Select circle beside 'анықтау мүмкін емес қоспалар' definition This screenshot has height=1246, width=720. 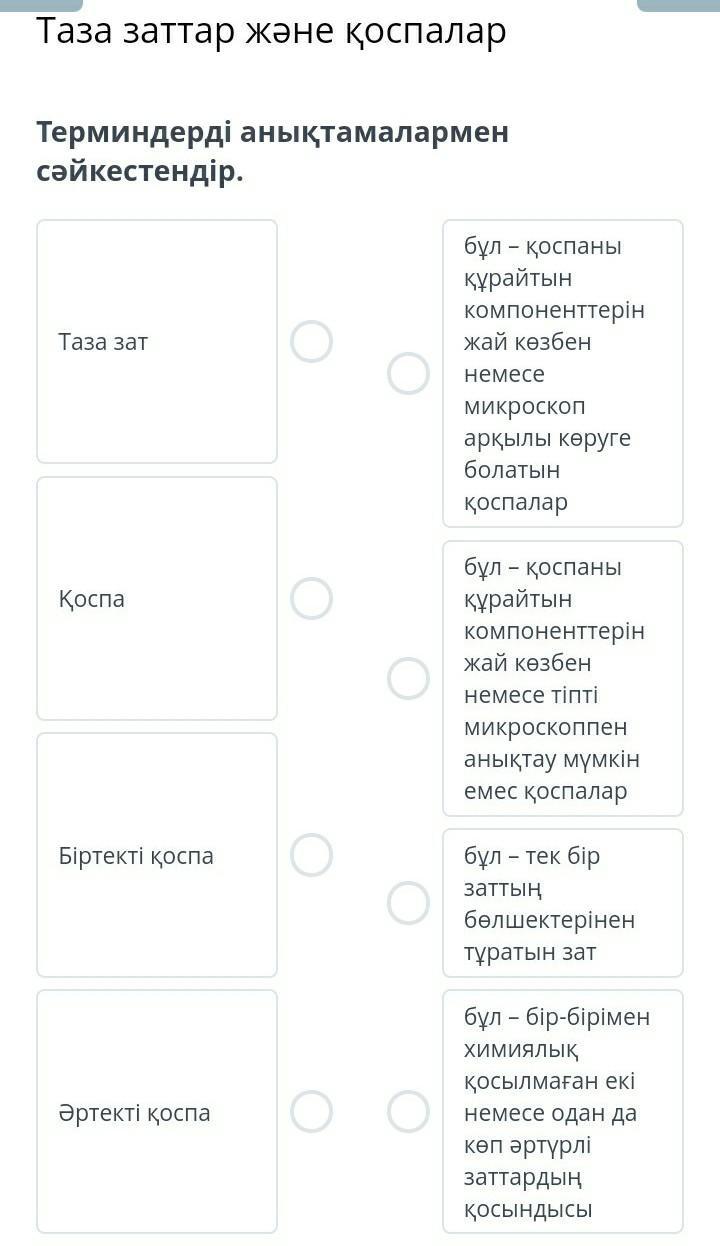point(408,678)
